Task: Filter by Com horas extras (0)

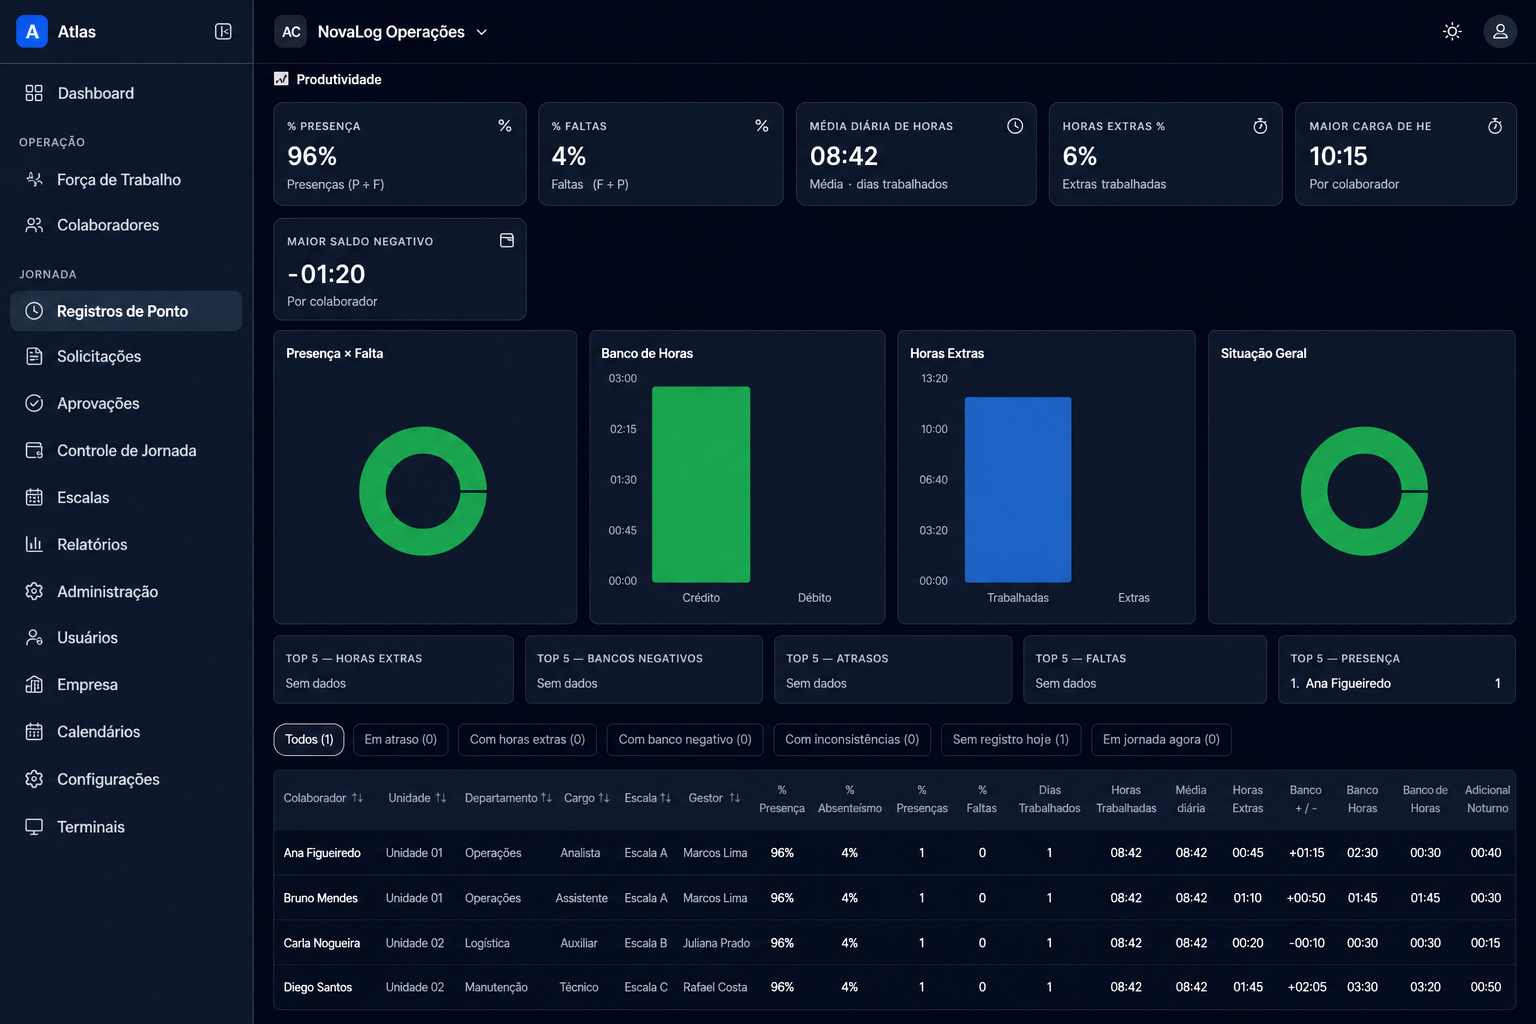Action: pos(527,739)
